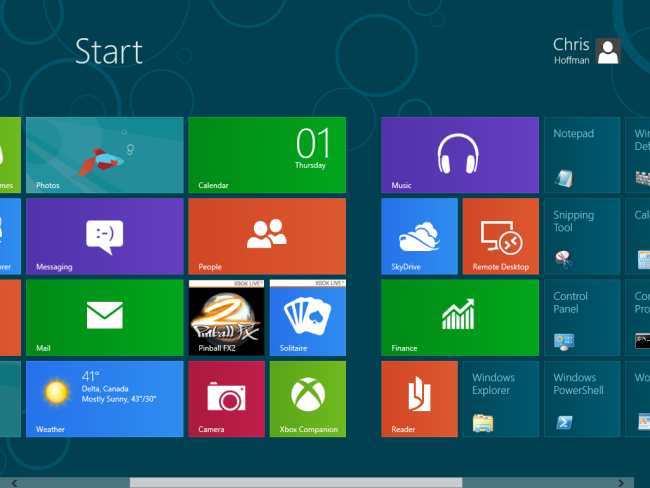The height and width of the screenshot is (488, 650).
Task: Open the Photos tile with the fish
Action: click(x=104, y=155)
